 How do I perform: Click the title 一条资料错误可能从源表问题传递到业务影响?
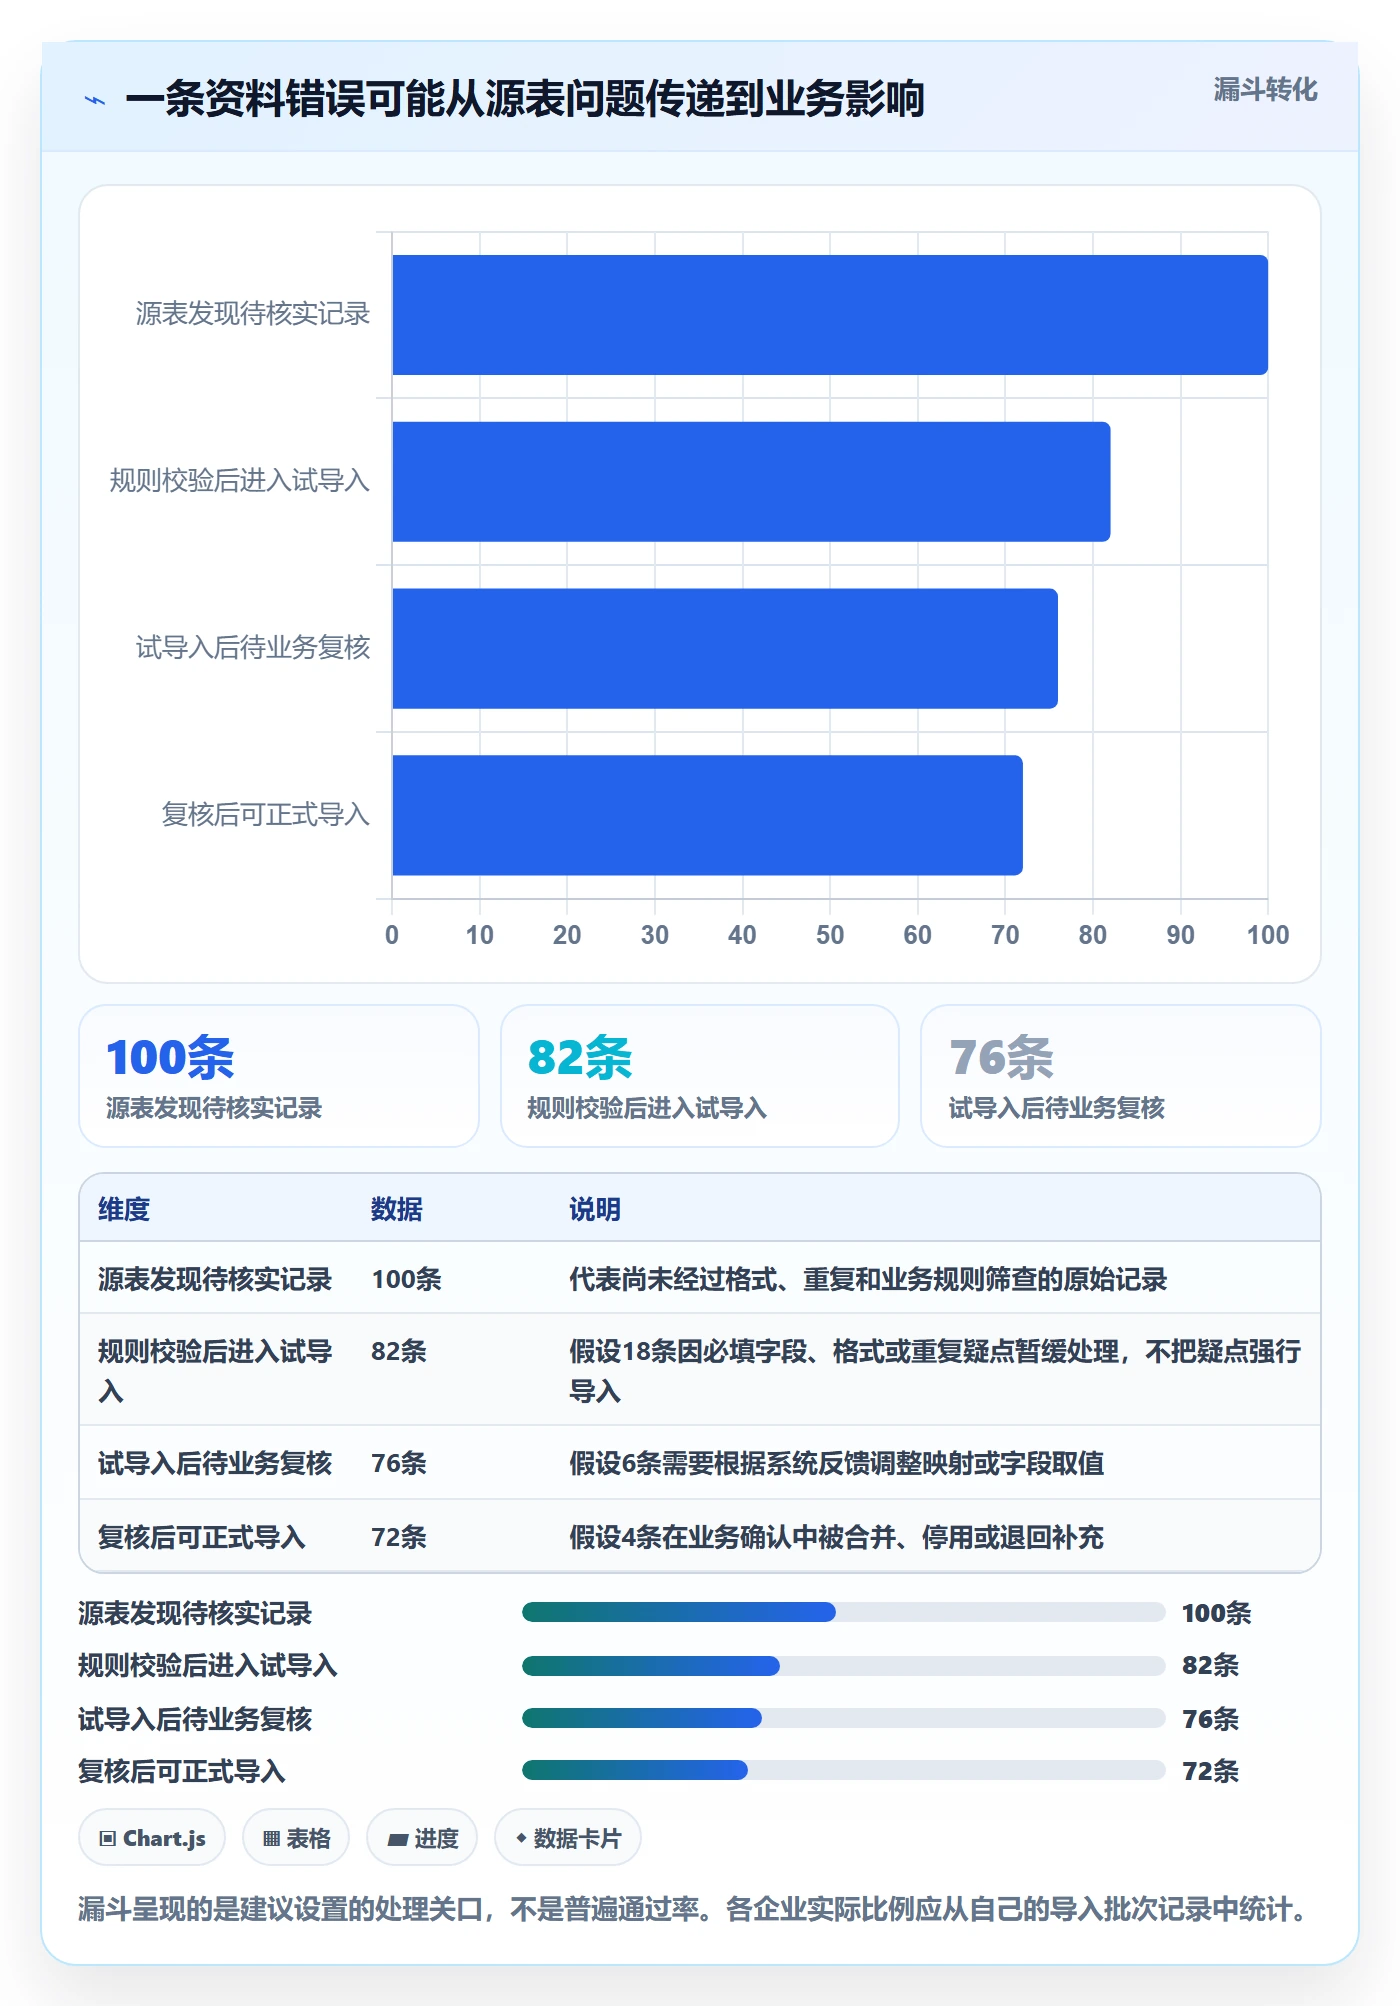pos(525,99)
